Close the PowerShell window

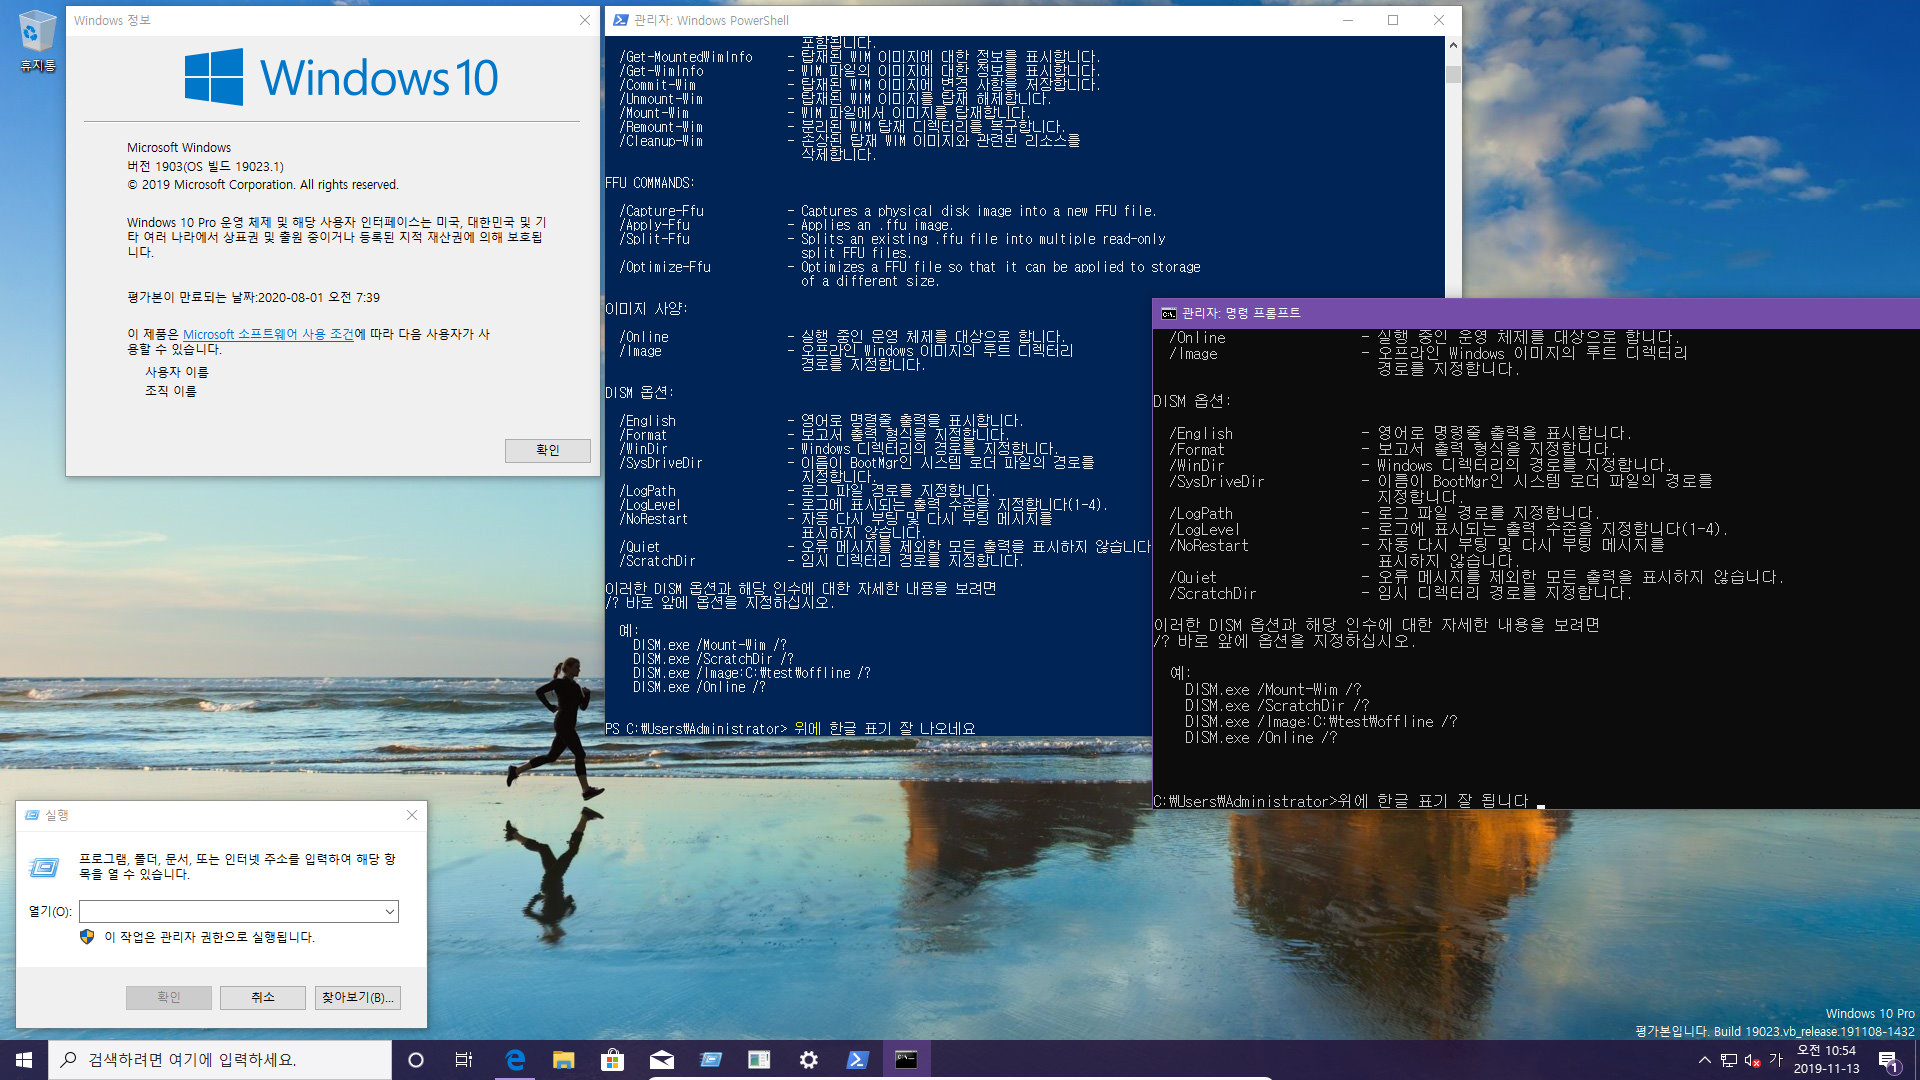pos(1439,20)
